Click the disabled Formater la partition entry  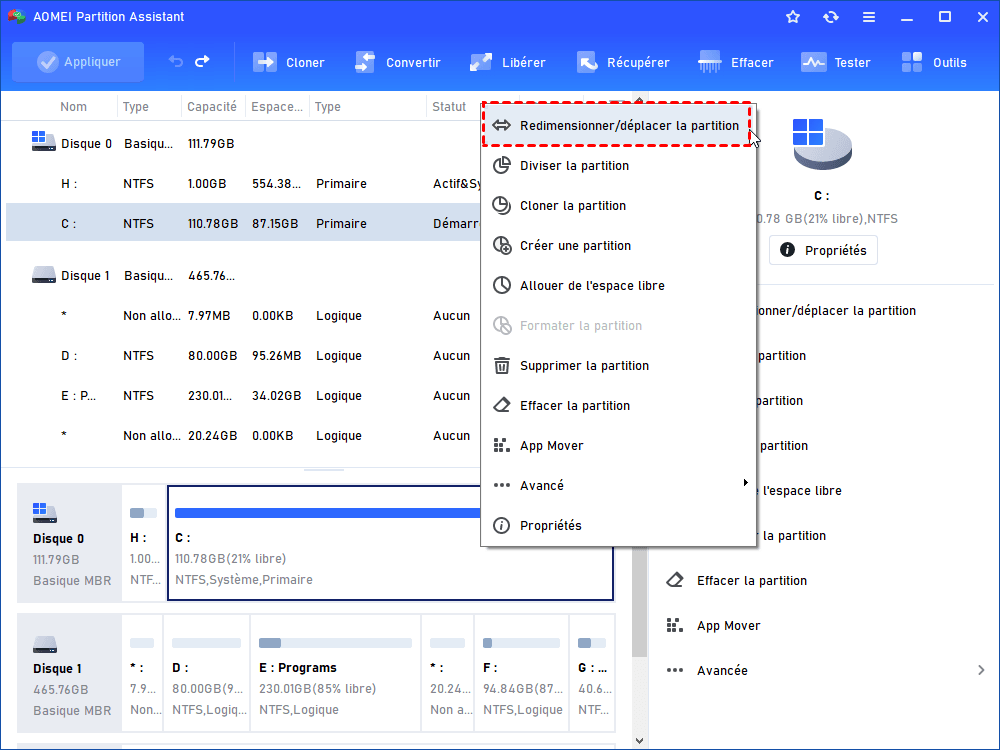tap(618, 326)
